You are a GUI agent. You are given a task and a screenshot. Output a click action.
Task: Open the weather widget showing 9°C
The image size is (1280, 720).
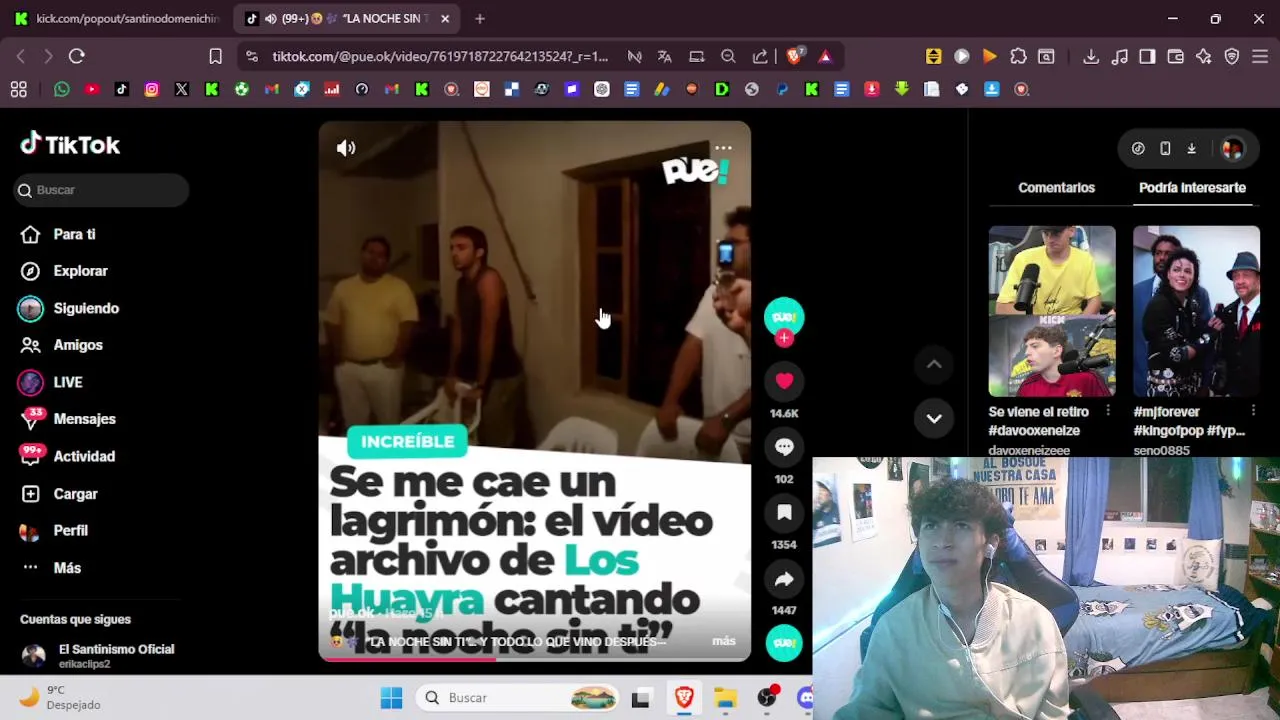[62, 697]
